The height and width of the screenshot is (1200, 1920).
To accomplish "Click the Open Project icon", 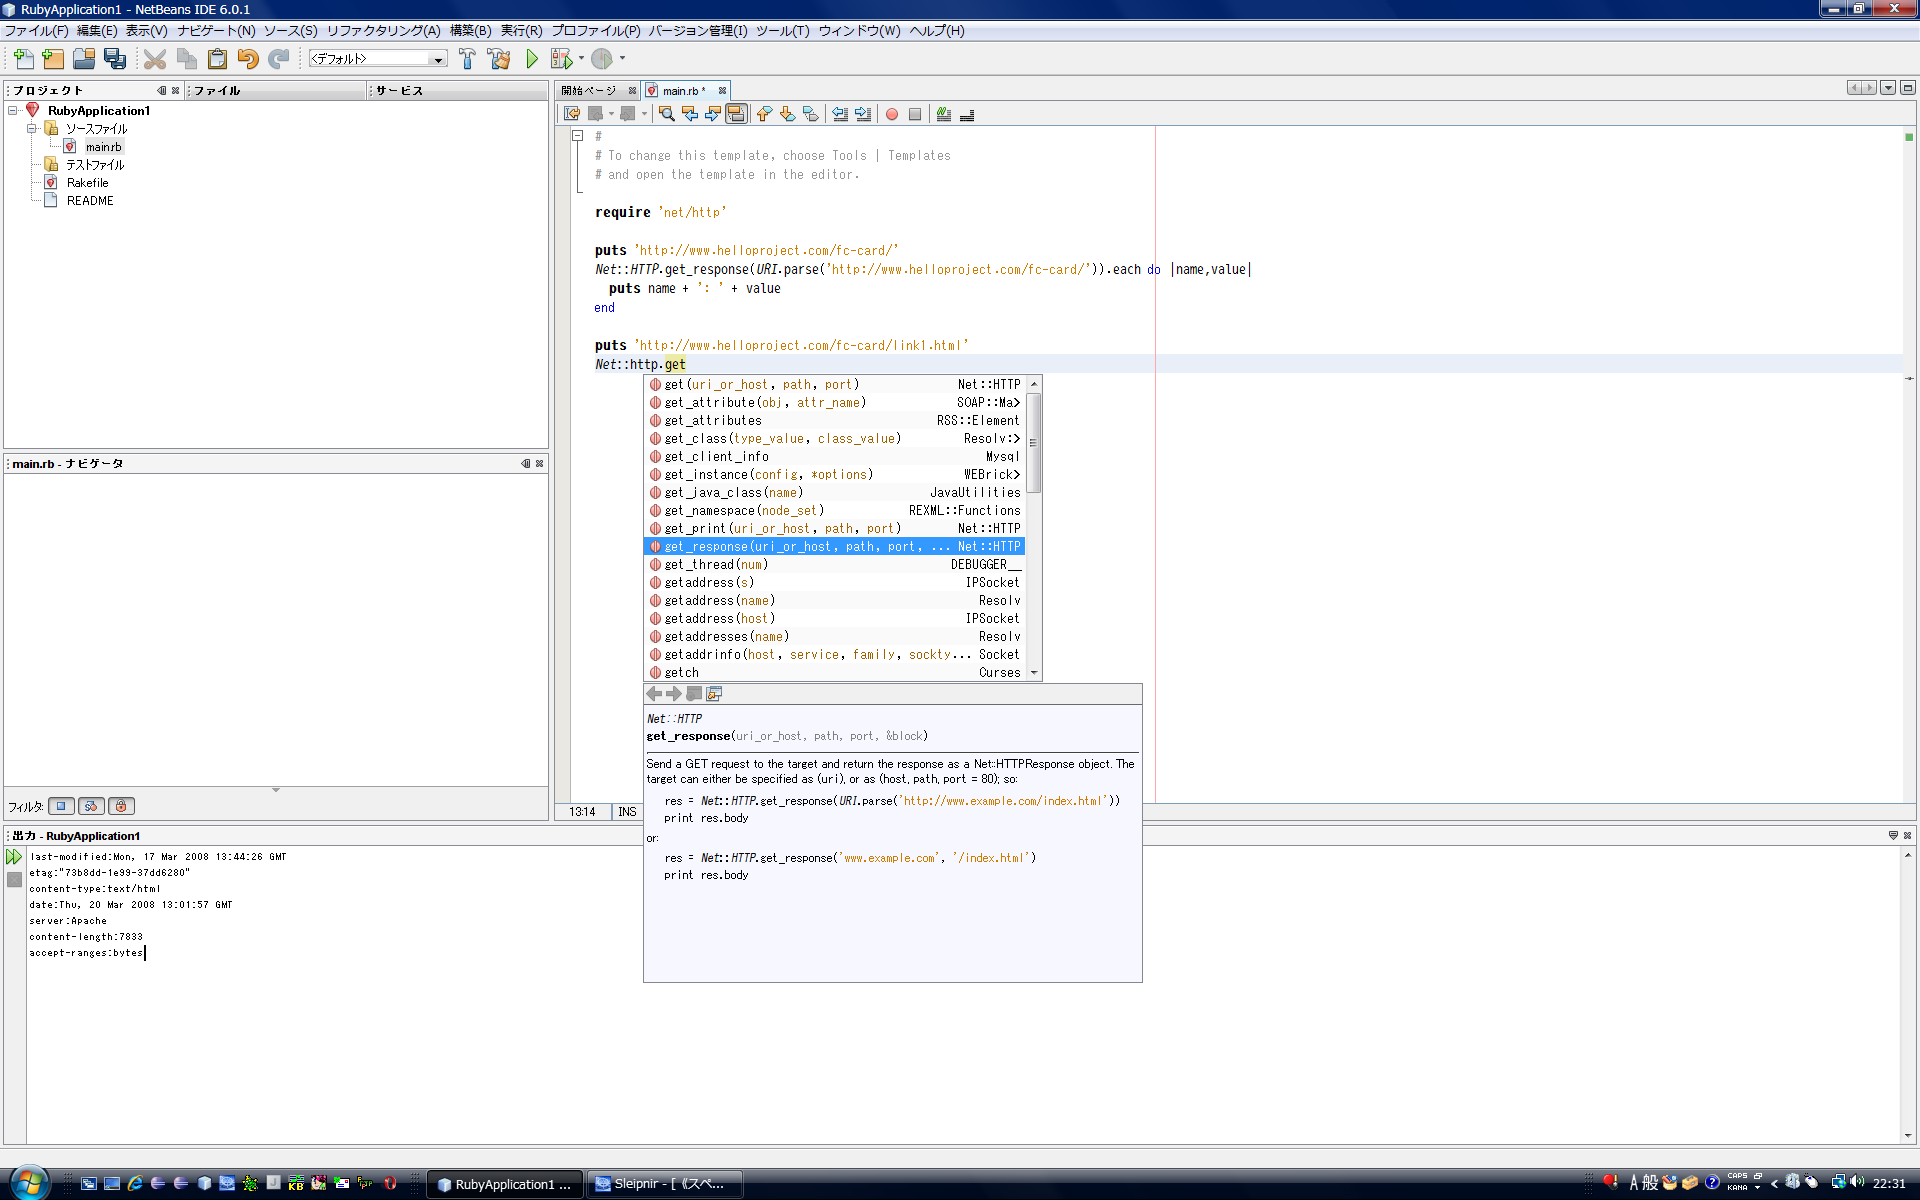I will click(x=84, y=59).
